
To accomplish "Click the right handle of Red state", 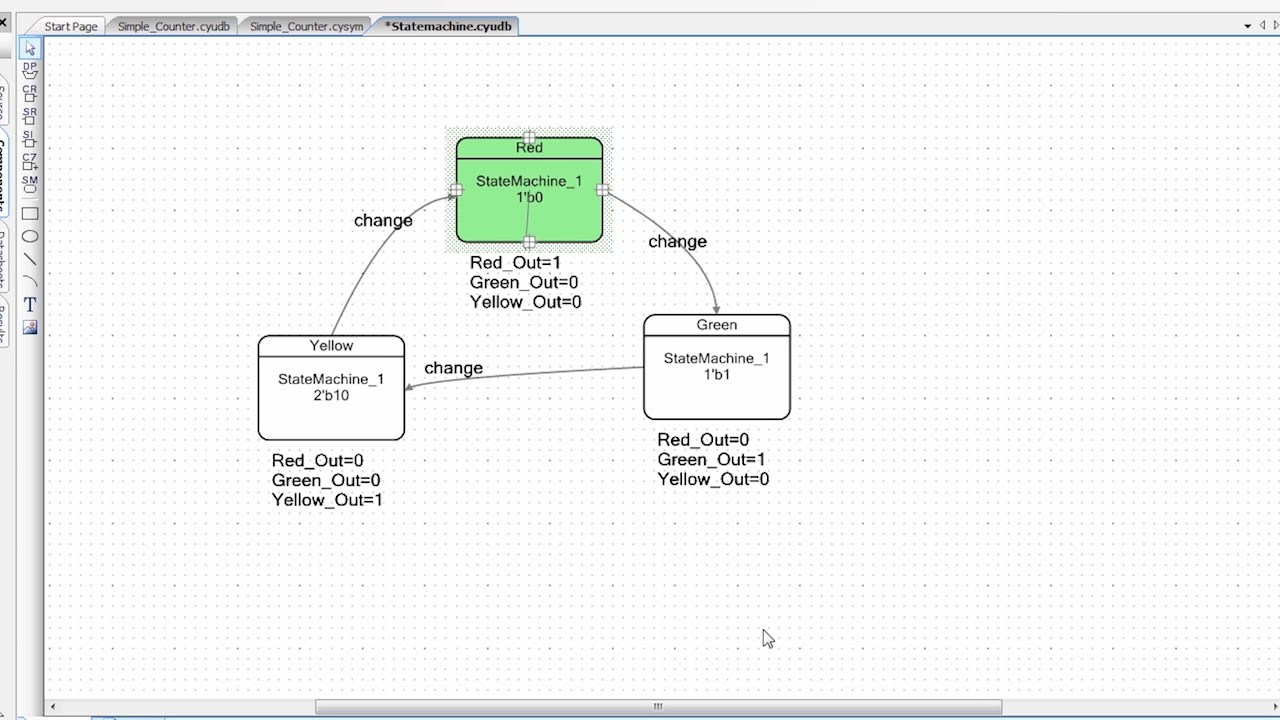I will [x=603, y=190].
